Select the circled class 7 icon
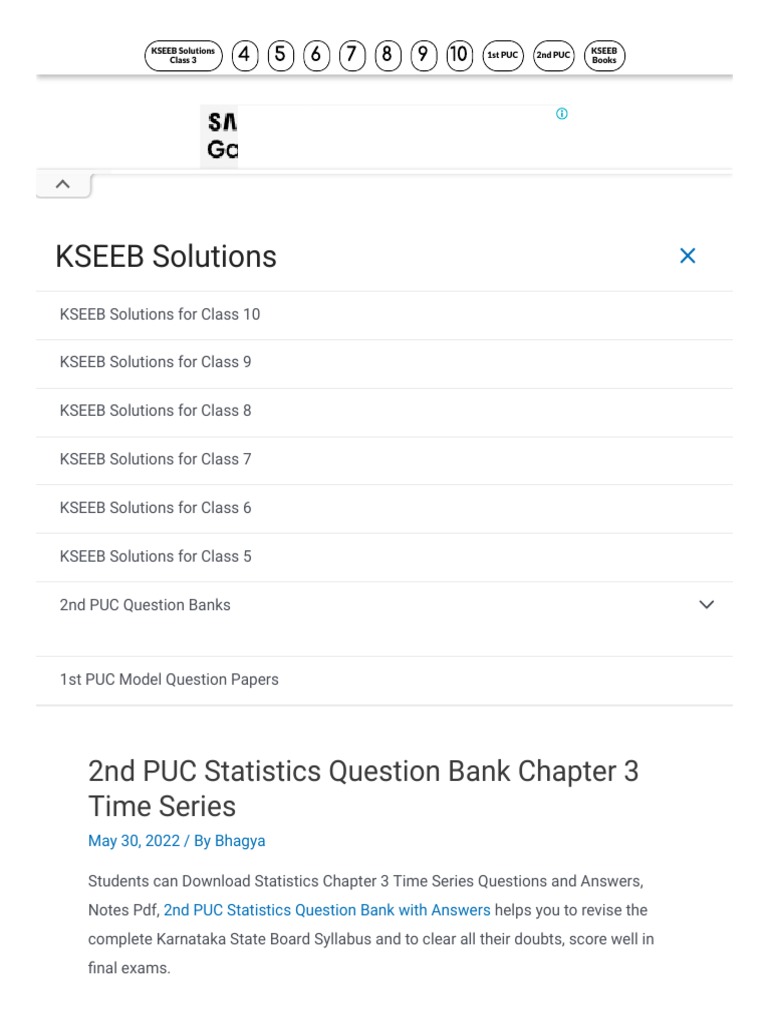This screenshot has height=1024, width=768. coord(352,55)
